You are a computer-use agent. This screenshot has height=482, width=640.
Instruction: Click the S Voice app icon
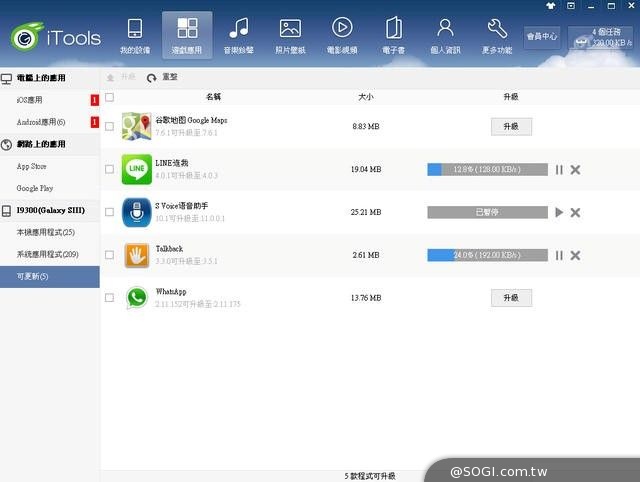136,212
